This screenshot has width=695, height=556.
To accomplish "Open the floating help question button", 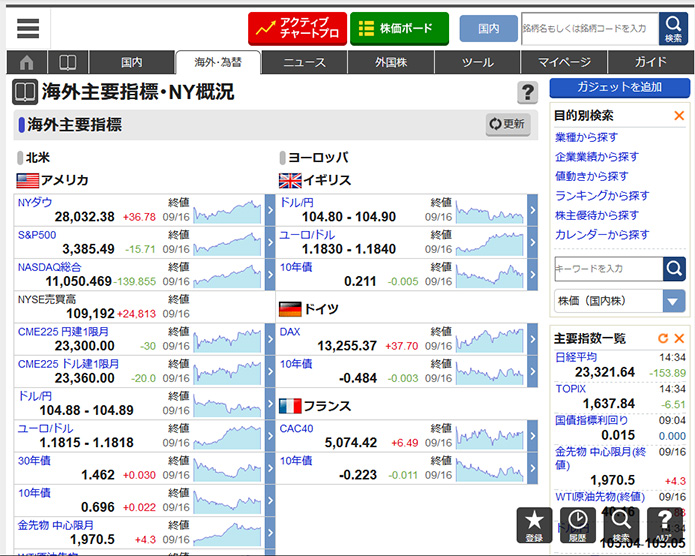I will pyautogui.click(x=664, y=525).
